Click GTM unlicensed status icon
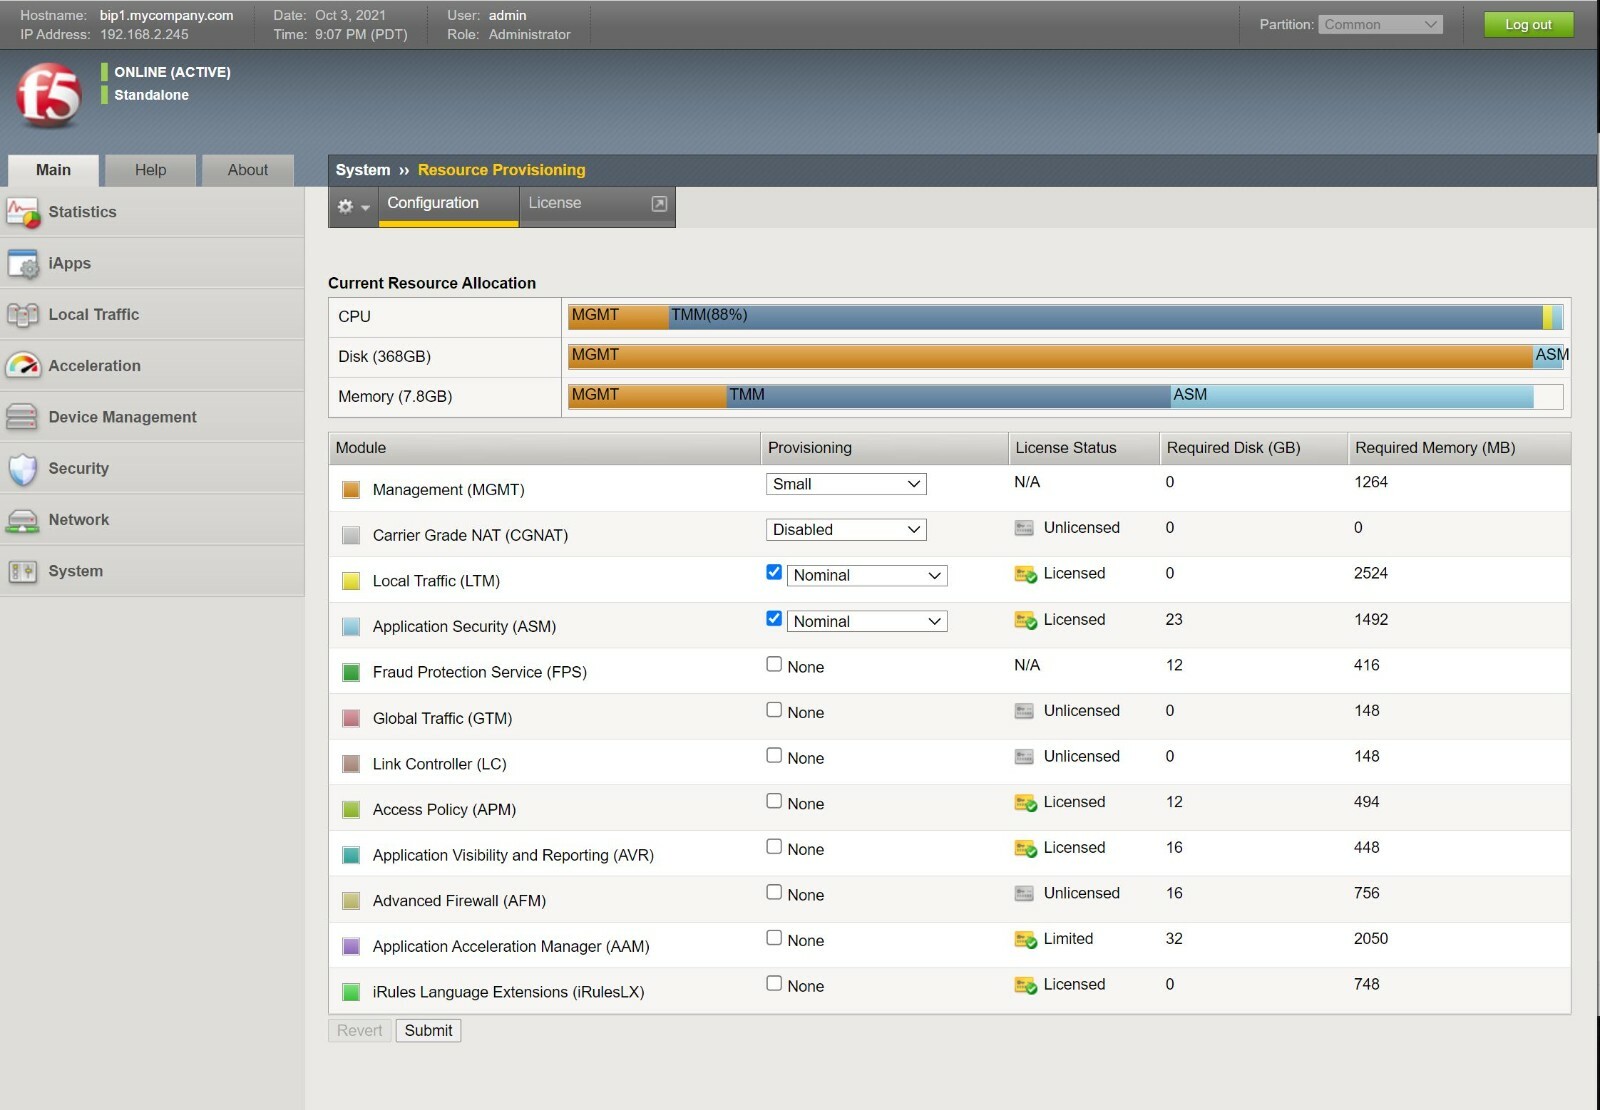The width and height of the screenshot is (1600, 1110). pos(1024,711)
